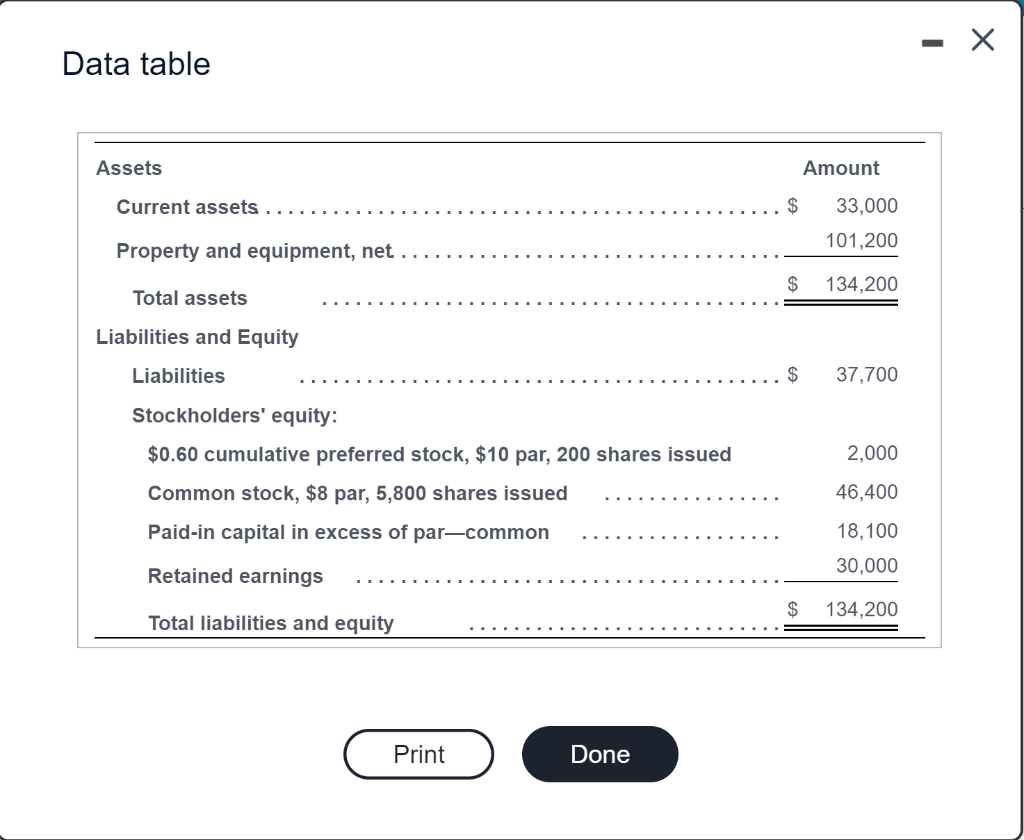Click the 101,200 property amount
This screenshot has width=1024, height=840.
(x=861, y=240)
